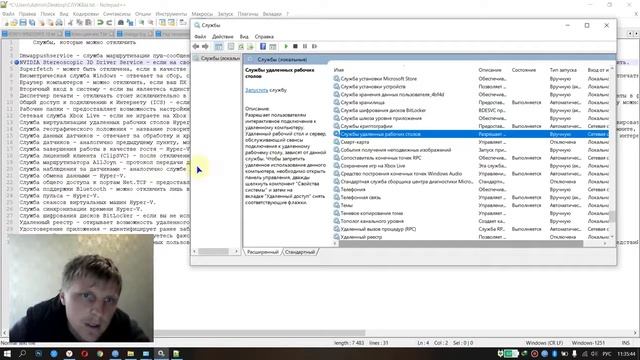The height and width of the screenshot is (360, 640).
Task: Select Удаленный реестр service row
Action: click(x=471, y=237)
